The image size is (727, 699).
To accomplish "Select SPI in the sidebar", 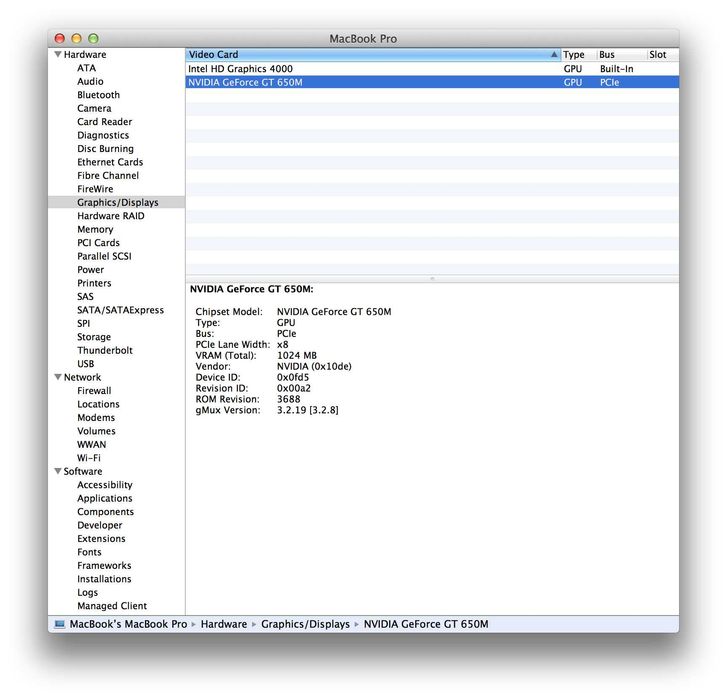I will coord(83,323).
